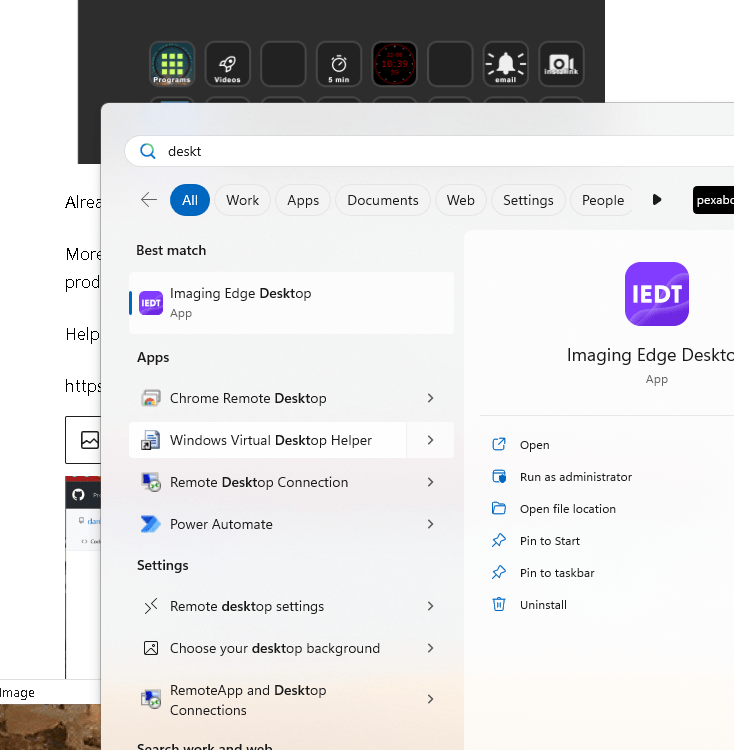Screen dimensions: 734x750
Task: Click the empty deck button before email
Action: click(x=450, y=64)
